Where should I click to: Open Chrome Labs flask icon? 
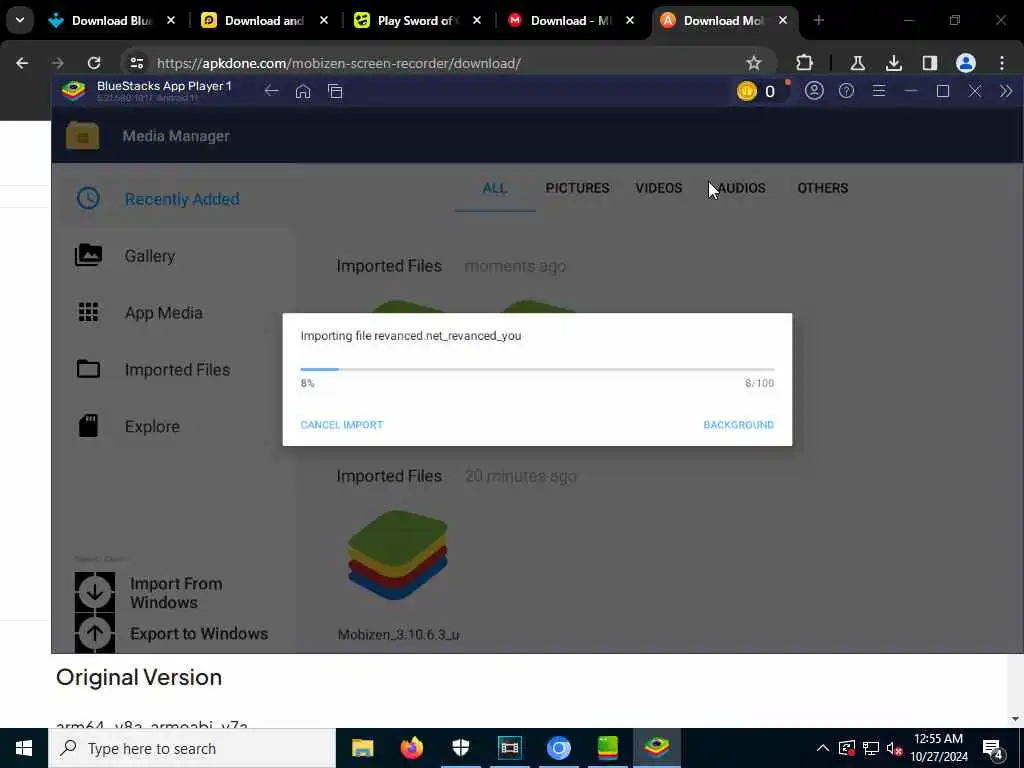857,63
